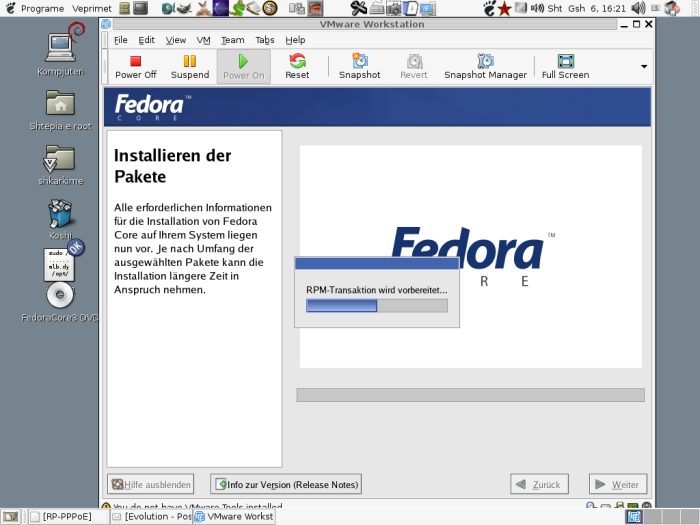Open Info zur Version (Release Notes)

[286, 484]
